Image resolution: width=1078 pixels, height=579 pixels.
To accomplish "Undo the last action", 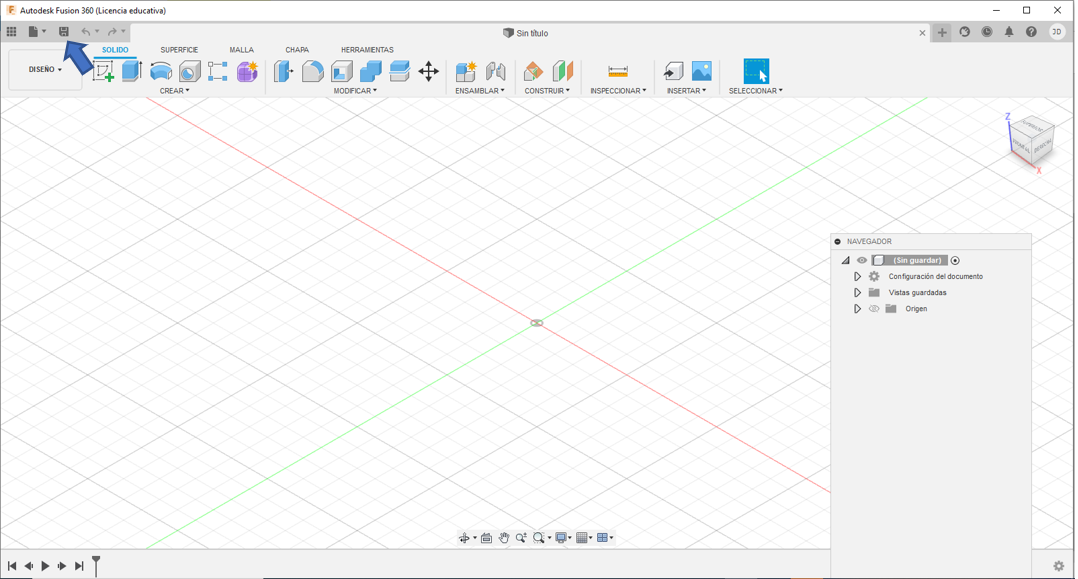I will coord(86,32).
